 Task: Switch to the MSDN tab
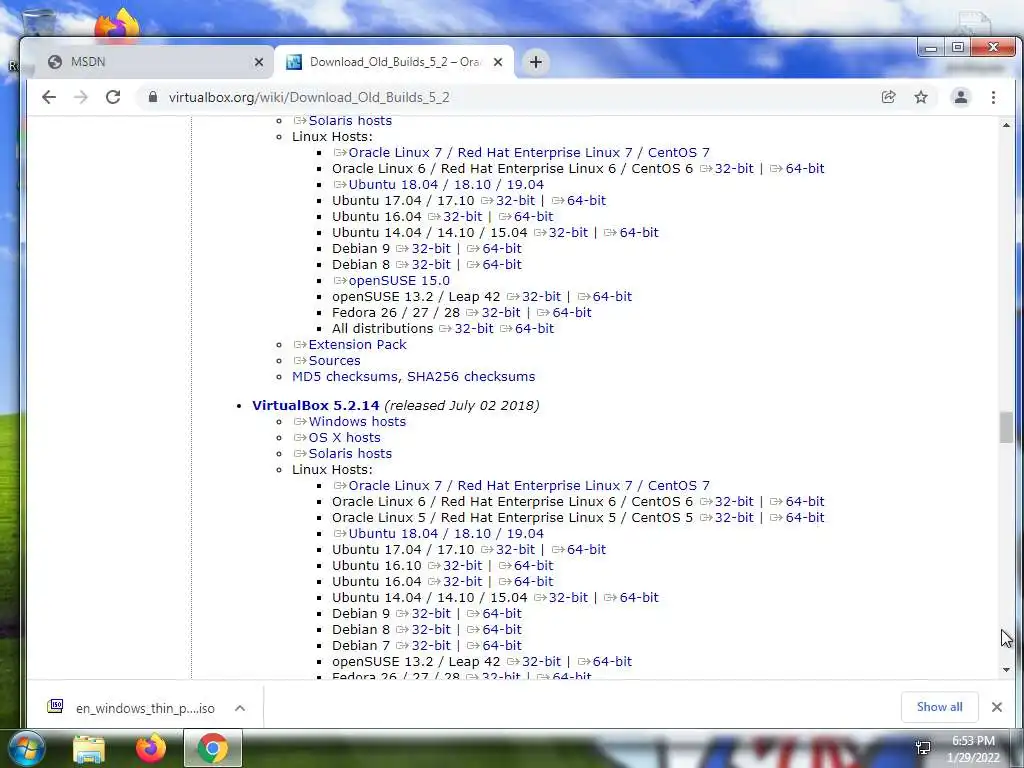pos(150,62)
